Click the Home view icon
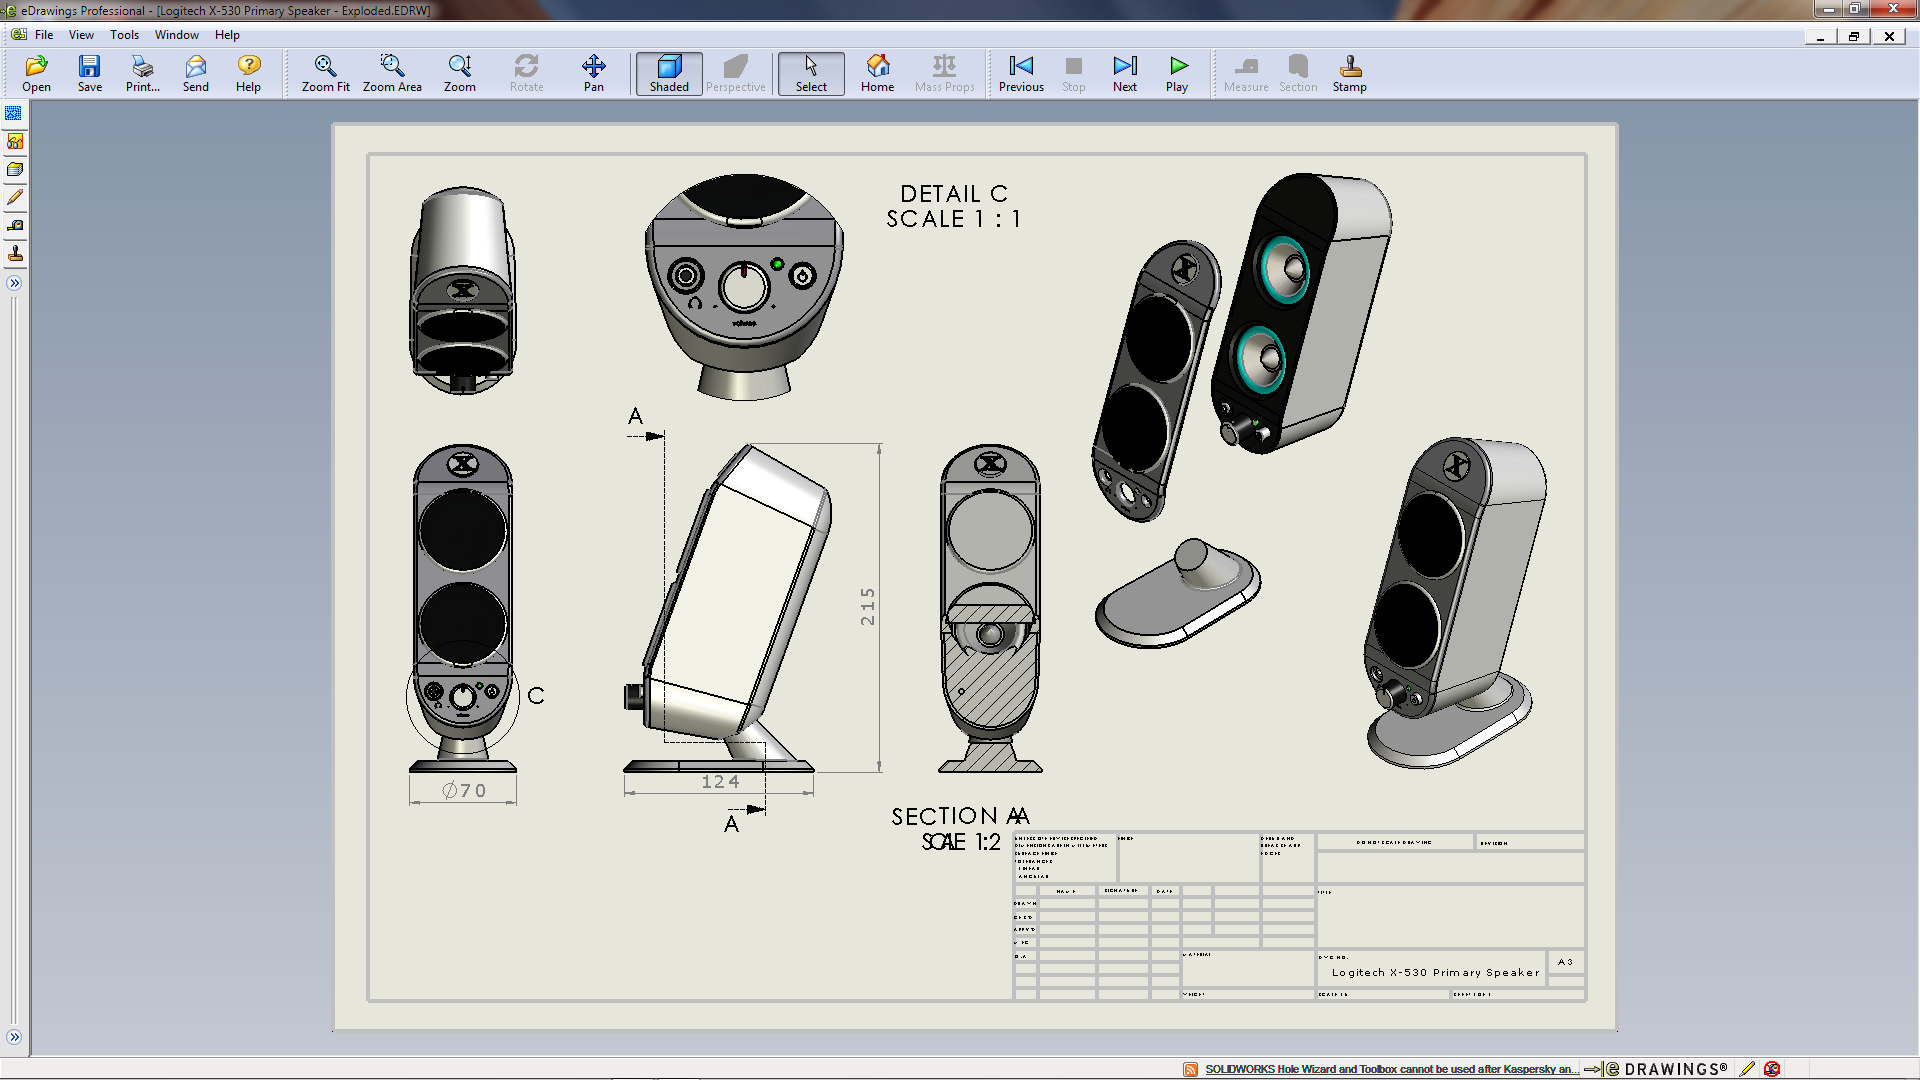This screenshot has height=1080, width=1920. coord(877,73)
